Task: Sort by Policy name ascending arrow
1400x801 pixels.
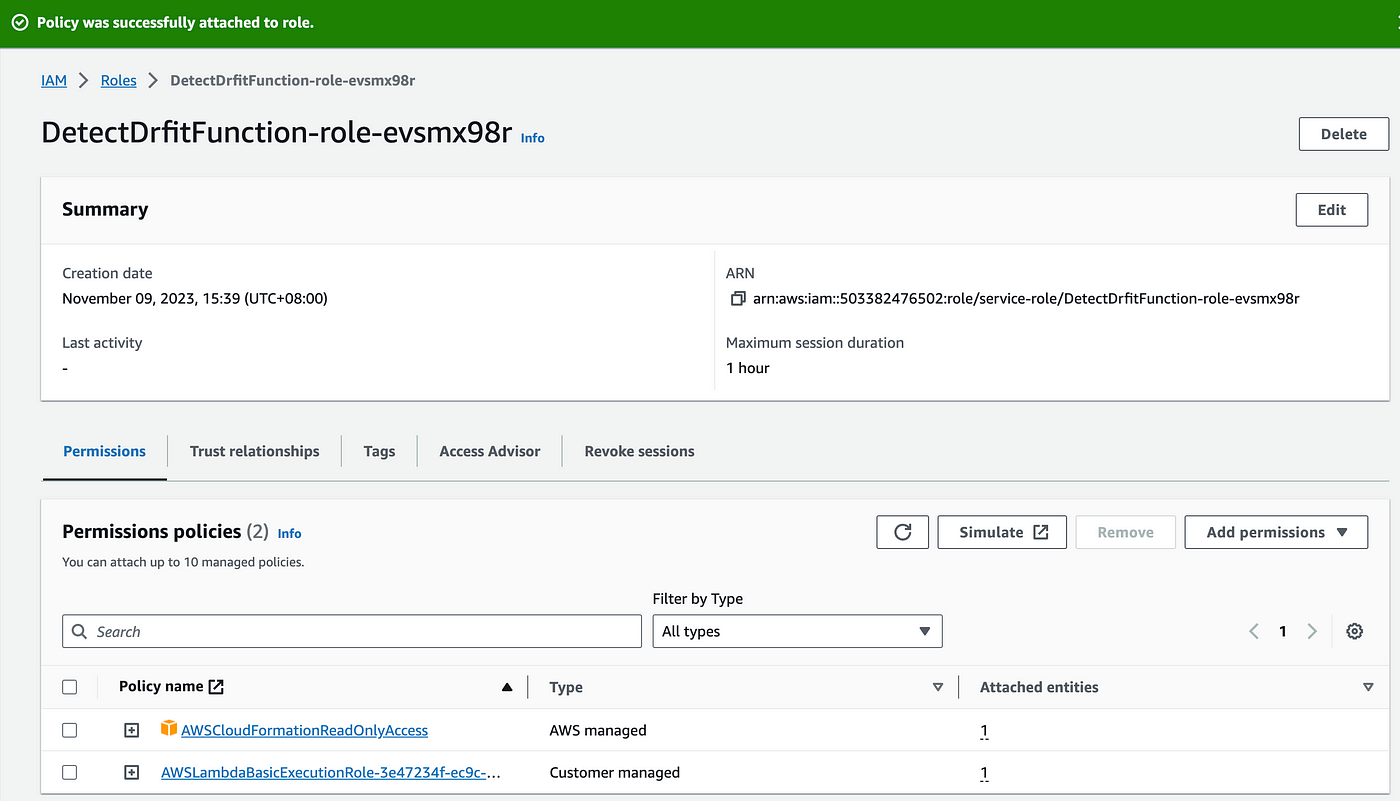Action: coord(507,687)
